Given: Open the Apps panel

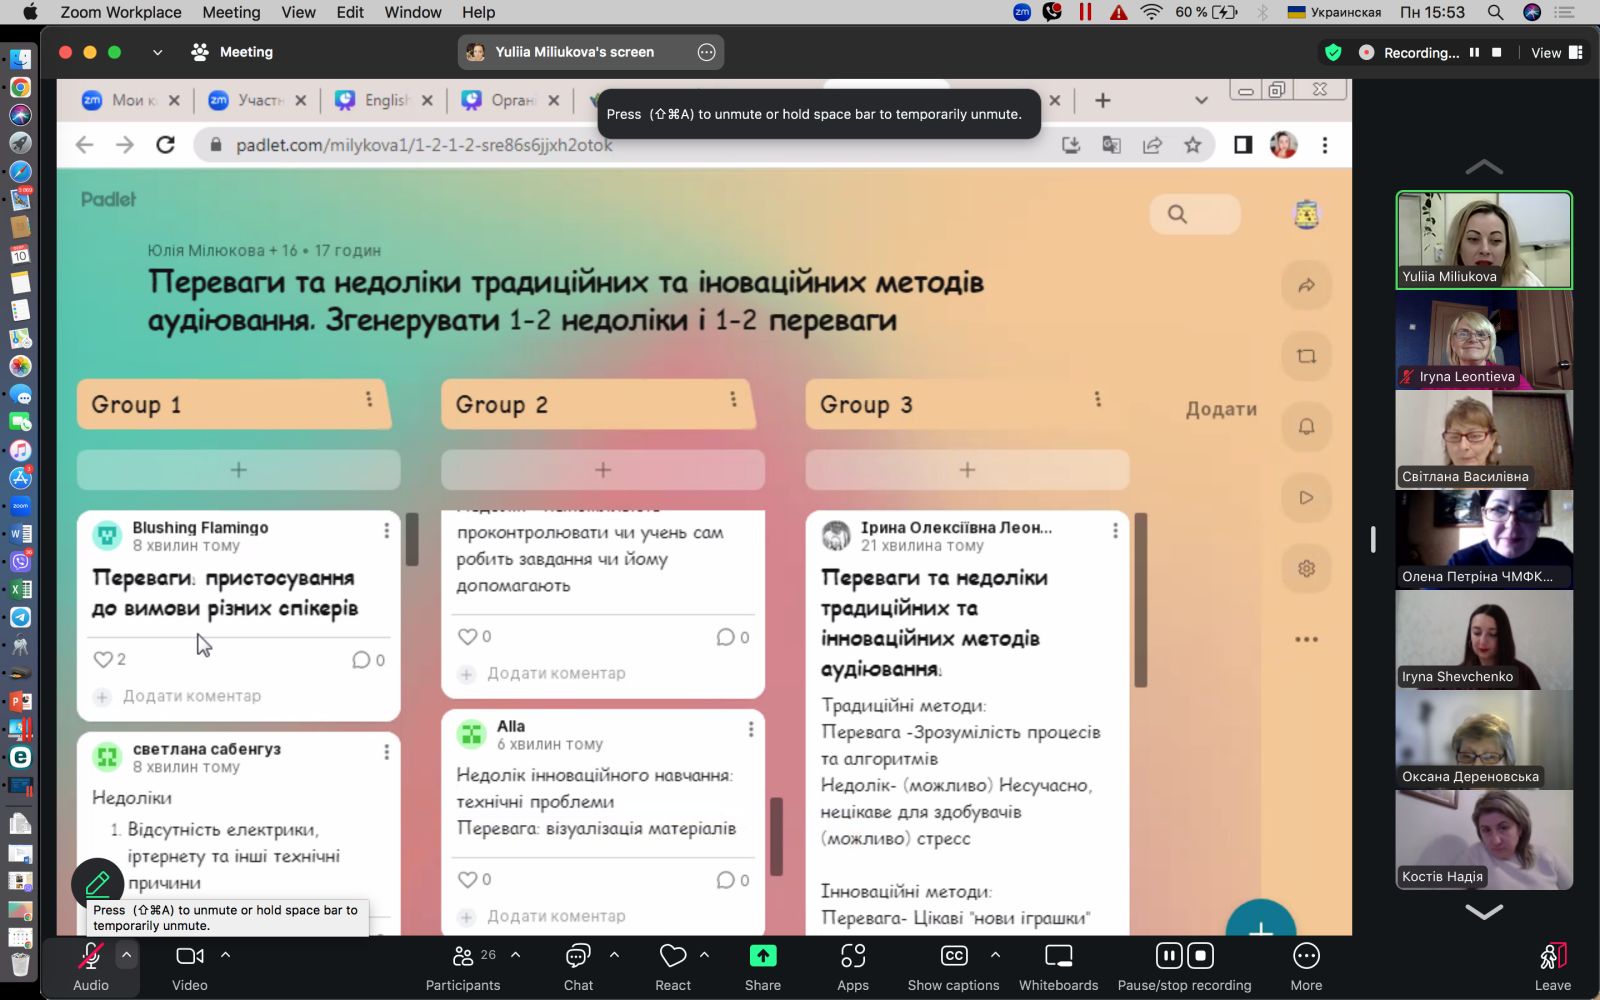Looking at the screenshot, I should (853, 957).
